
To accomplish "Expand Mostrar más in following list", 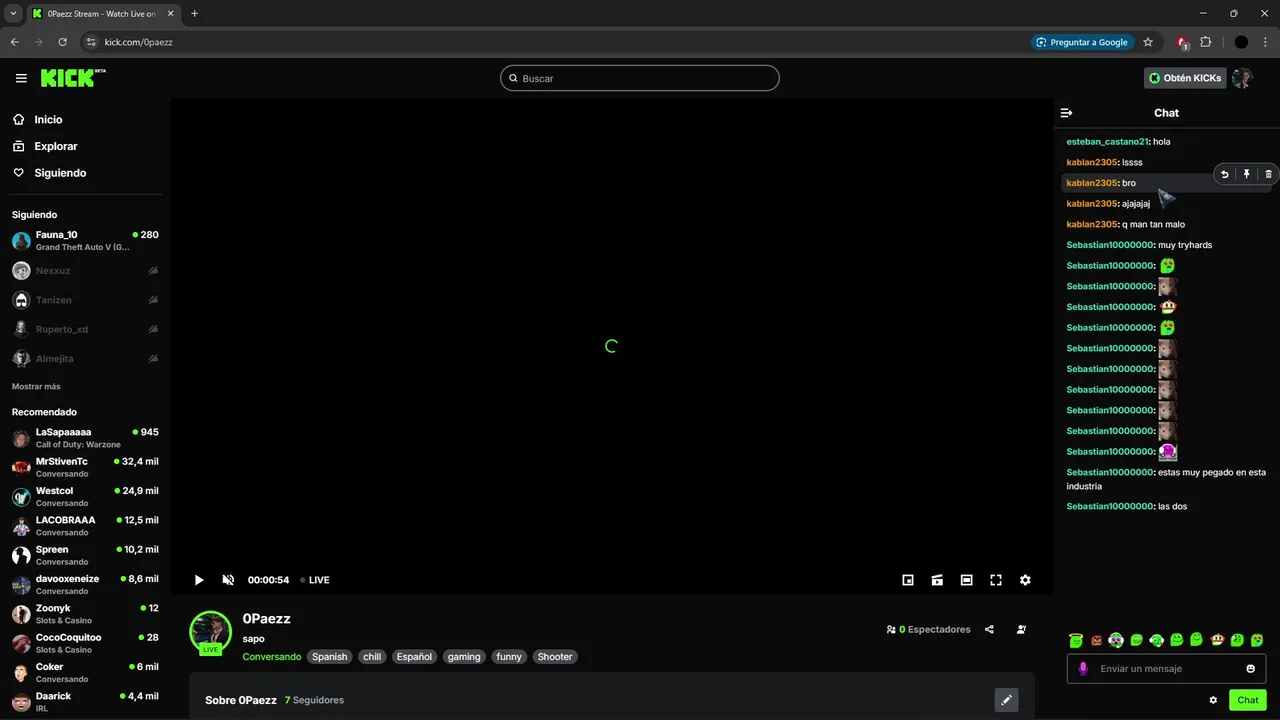I will click(36, 387).
